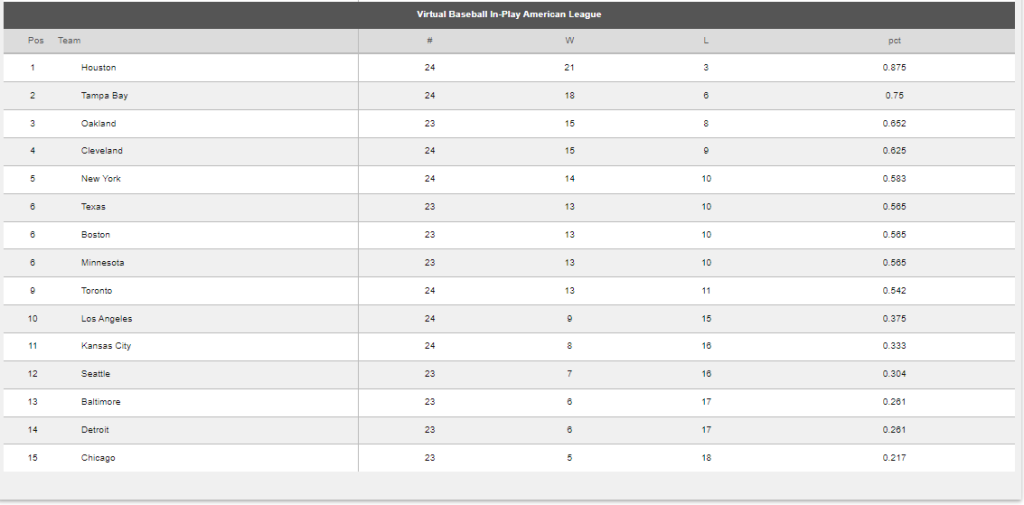This screenshot has width=1024, height=505.
Task: Open the Tampa Bay team entry
Action: (x=105, y=96)
